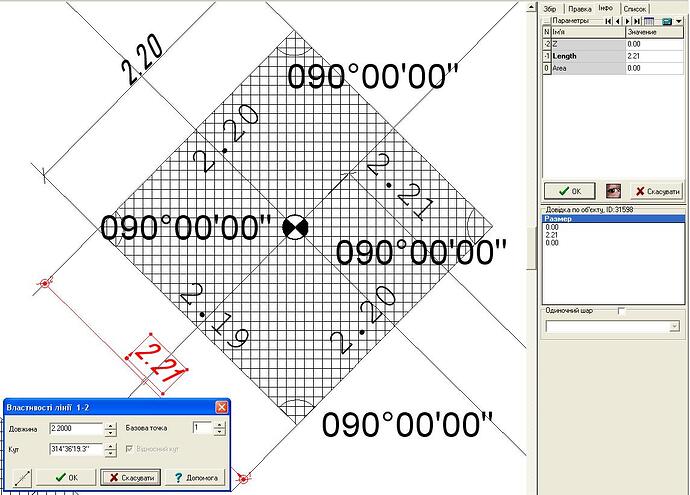Increase the Базова точка value with spinner

pos(220,425)
